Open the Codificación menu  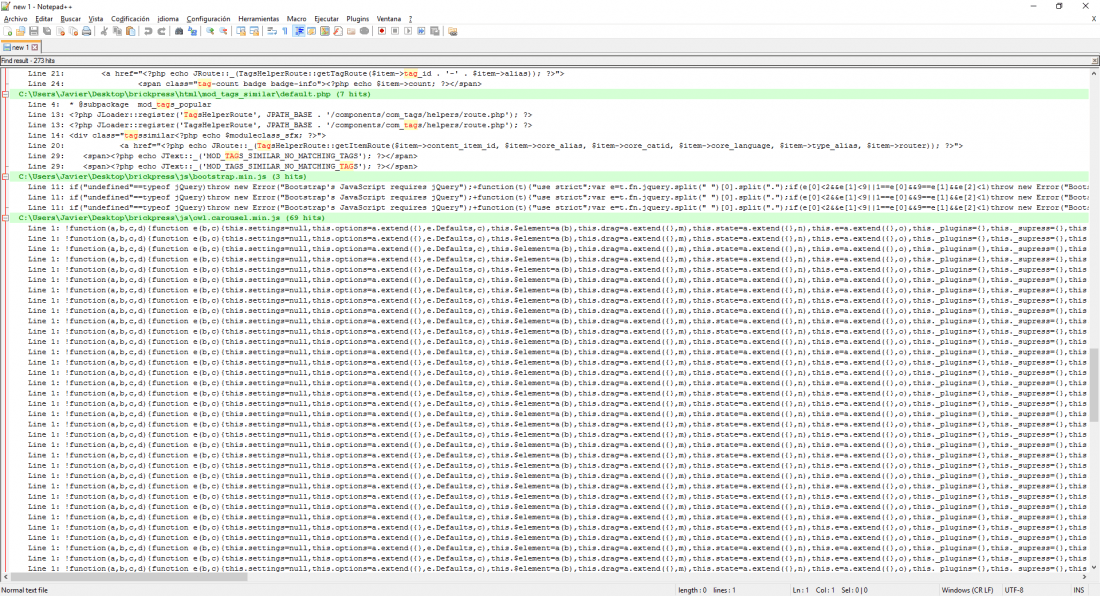(x=130, y=19)
